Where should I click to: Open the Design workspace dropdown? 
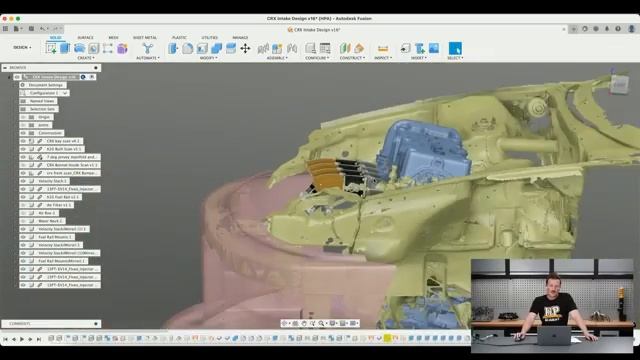[x=22, y=47]
